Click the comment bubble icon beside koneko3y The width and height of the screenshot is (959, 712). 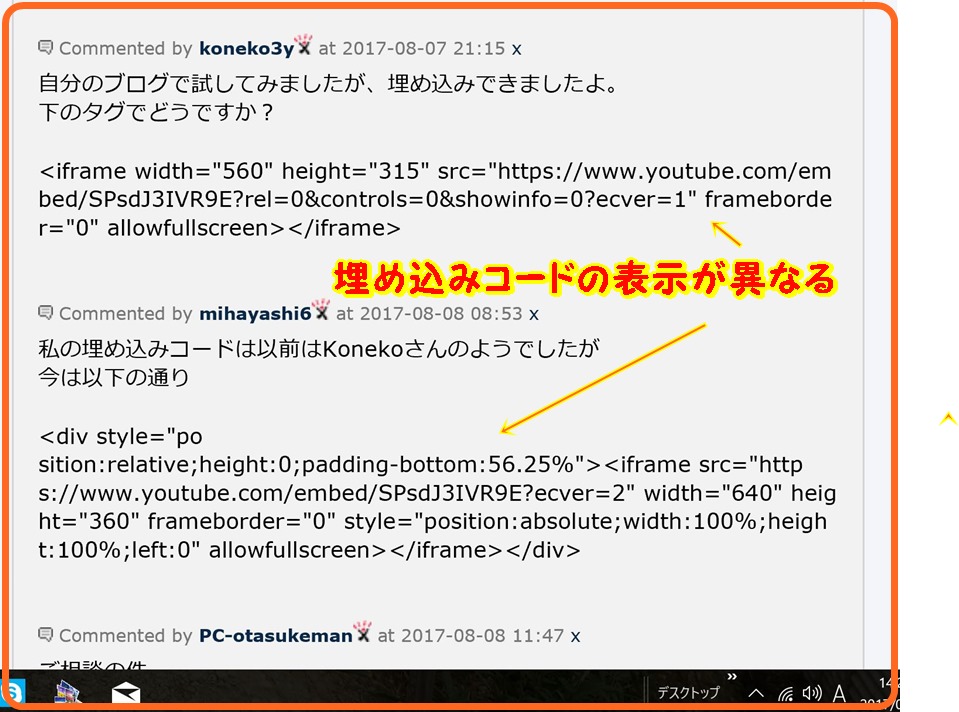[x=45, y=47]
